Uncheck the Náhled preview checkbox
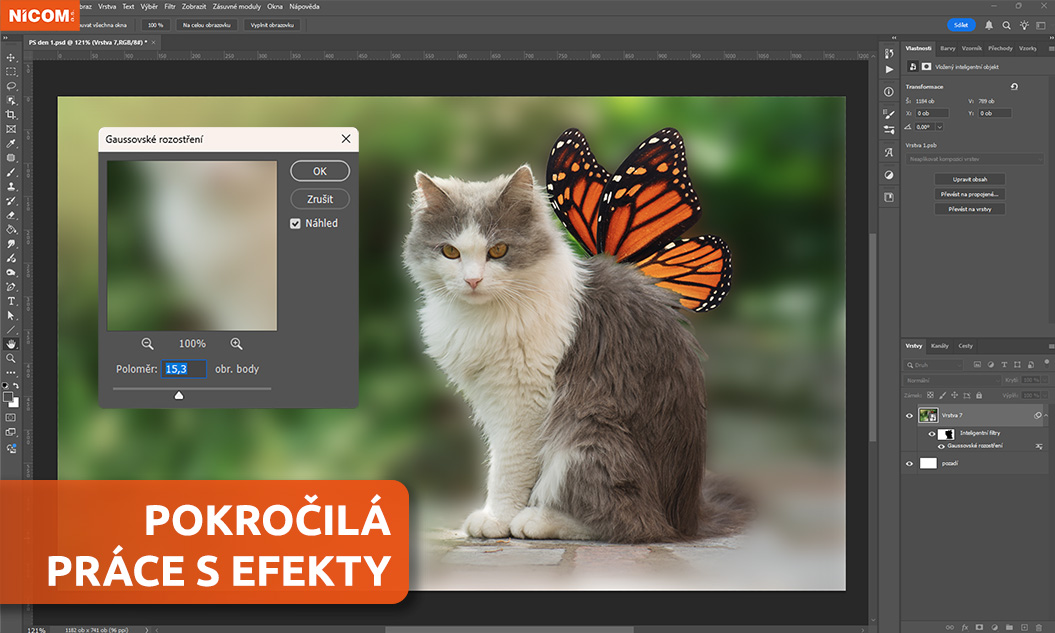 (296, 223)
